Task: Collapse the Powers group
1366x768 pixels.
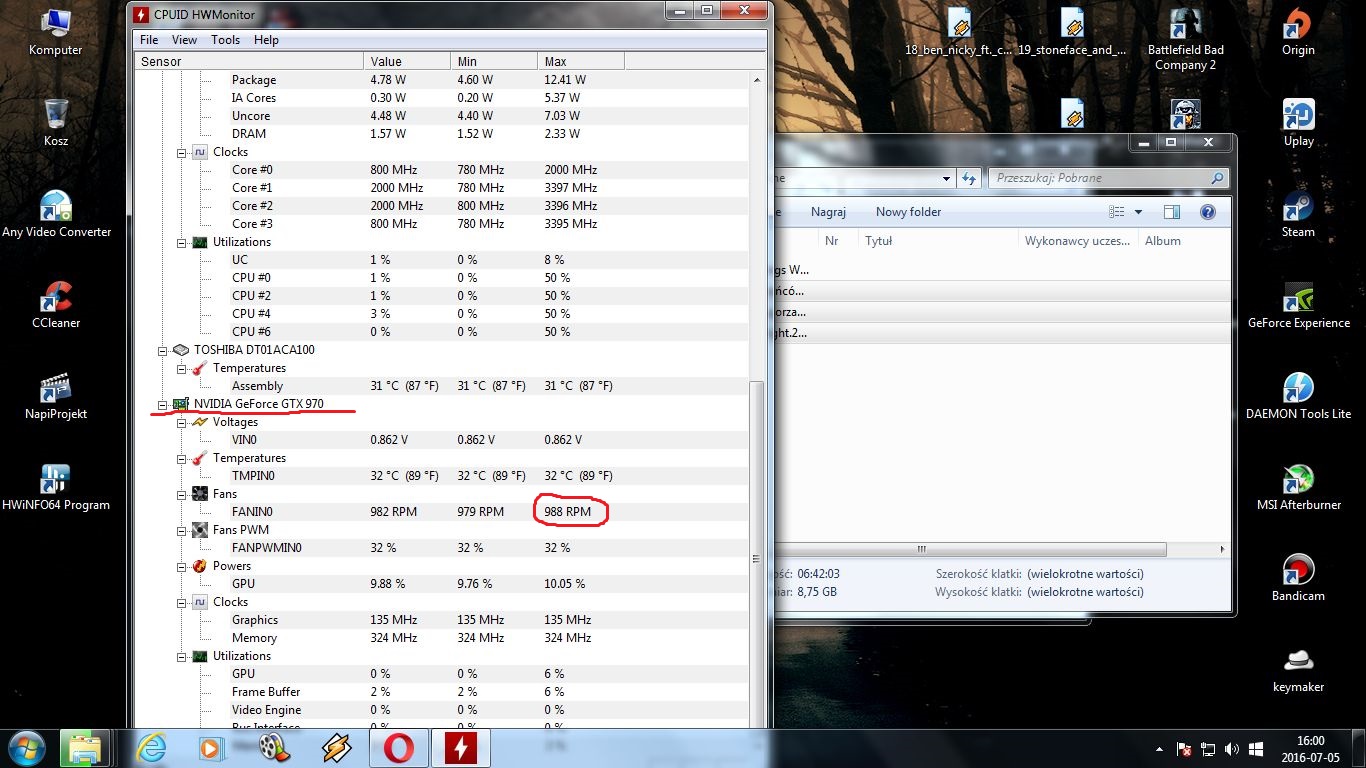Action: pos(182,566)
